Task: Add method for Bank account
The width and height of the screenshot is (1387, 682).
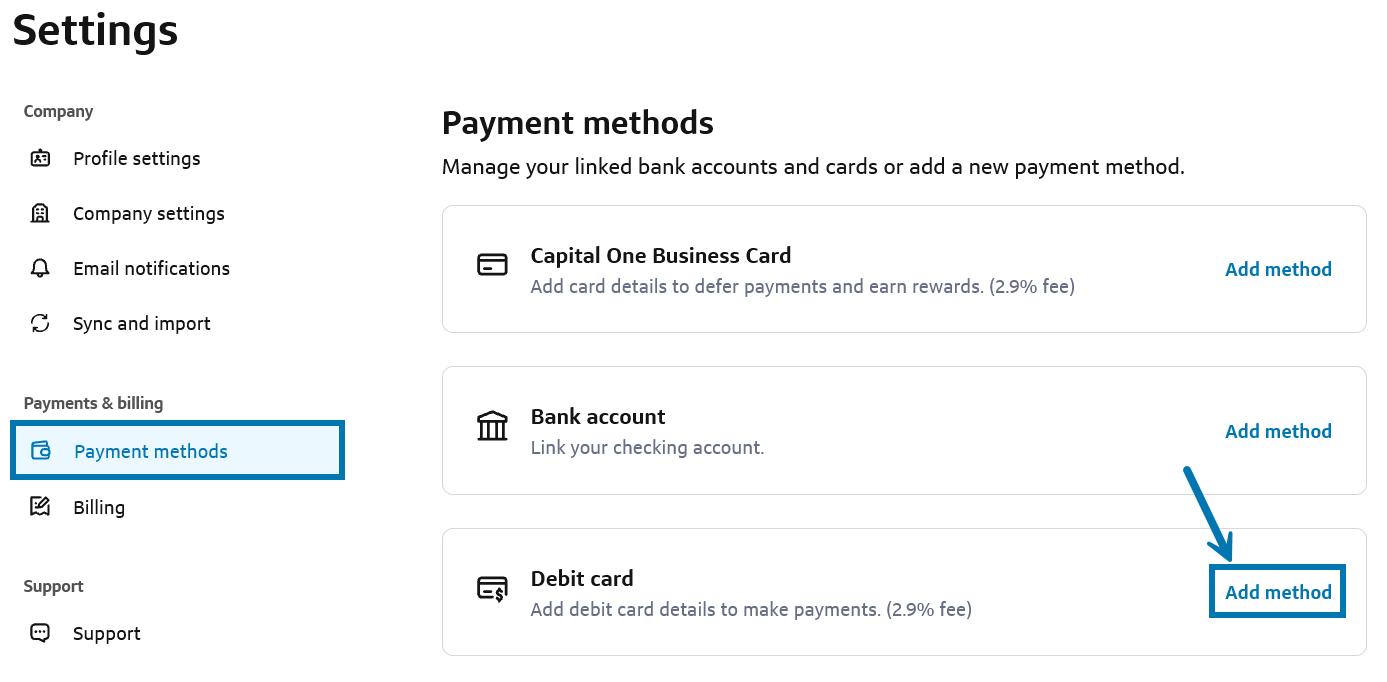Action: (1278, 431)
